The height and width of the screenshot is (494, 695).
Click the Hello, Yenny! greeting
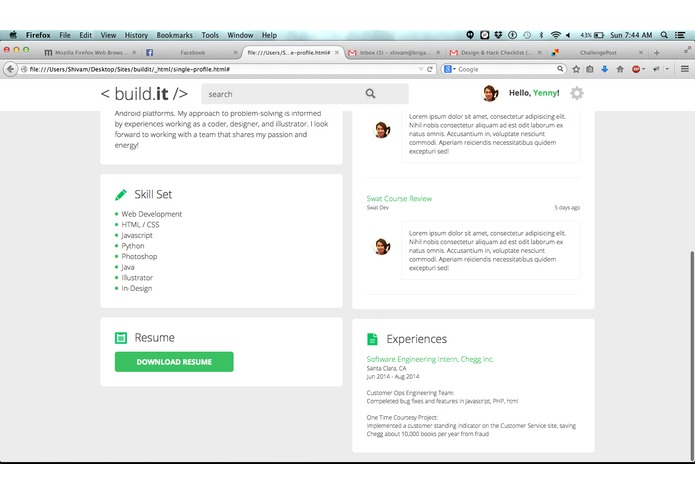[534, 93]
